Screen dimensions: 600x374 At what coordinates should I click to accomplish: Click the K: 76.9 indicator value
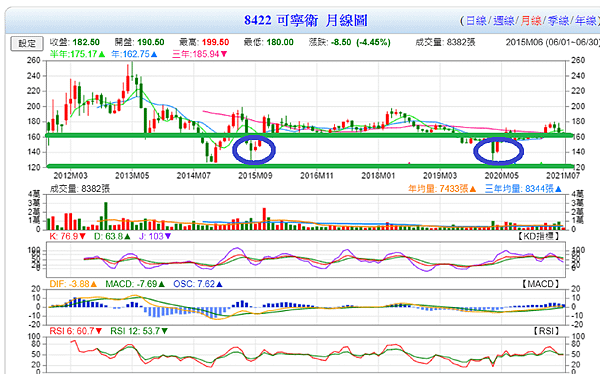coord(68,236)
